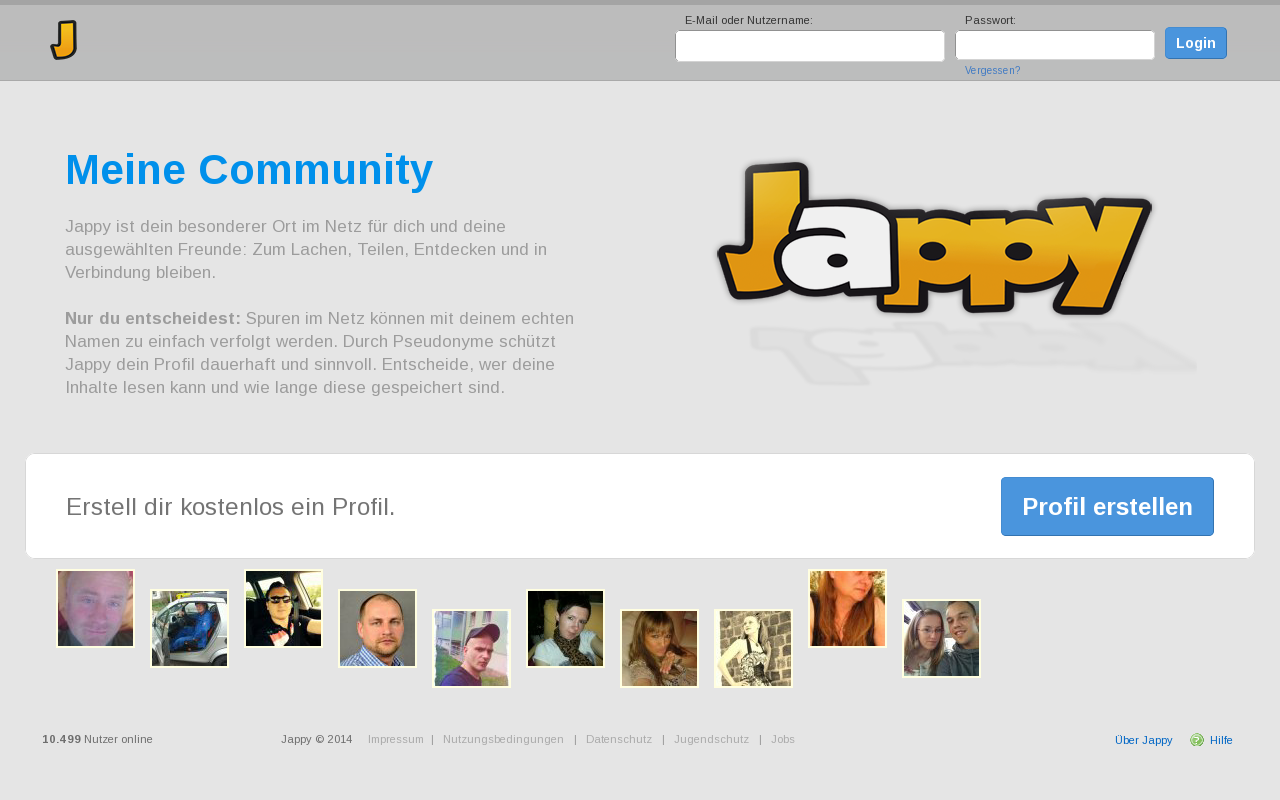Open the Hilfe link
The height and width of the screenshot is (800, 1280).
1221,740
